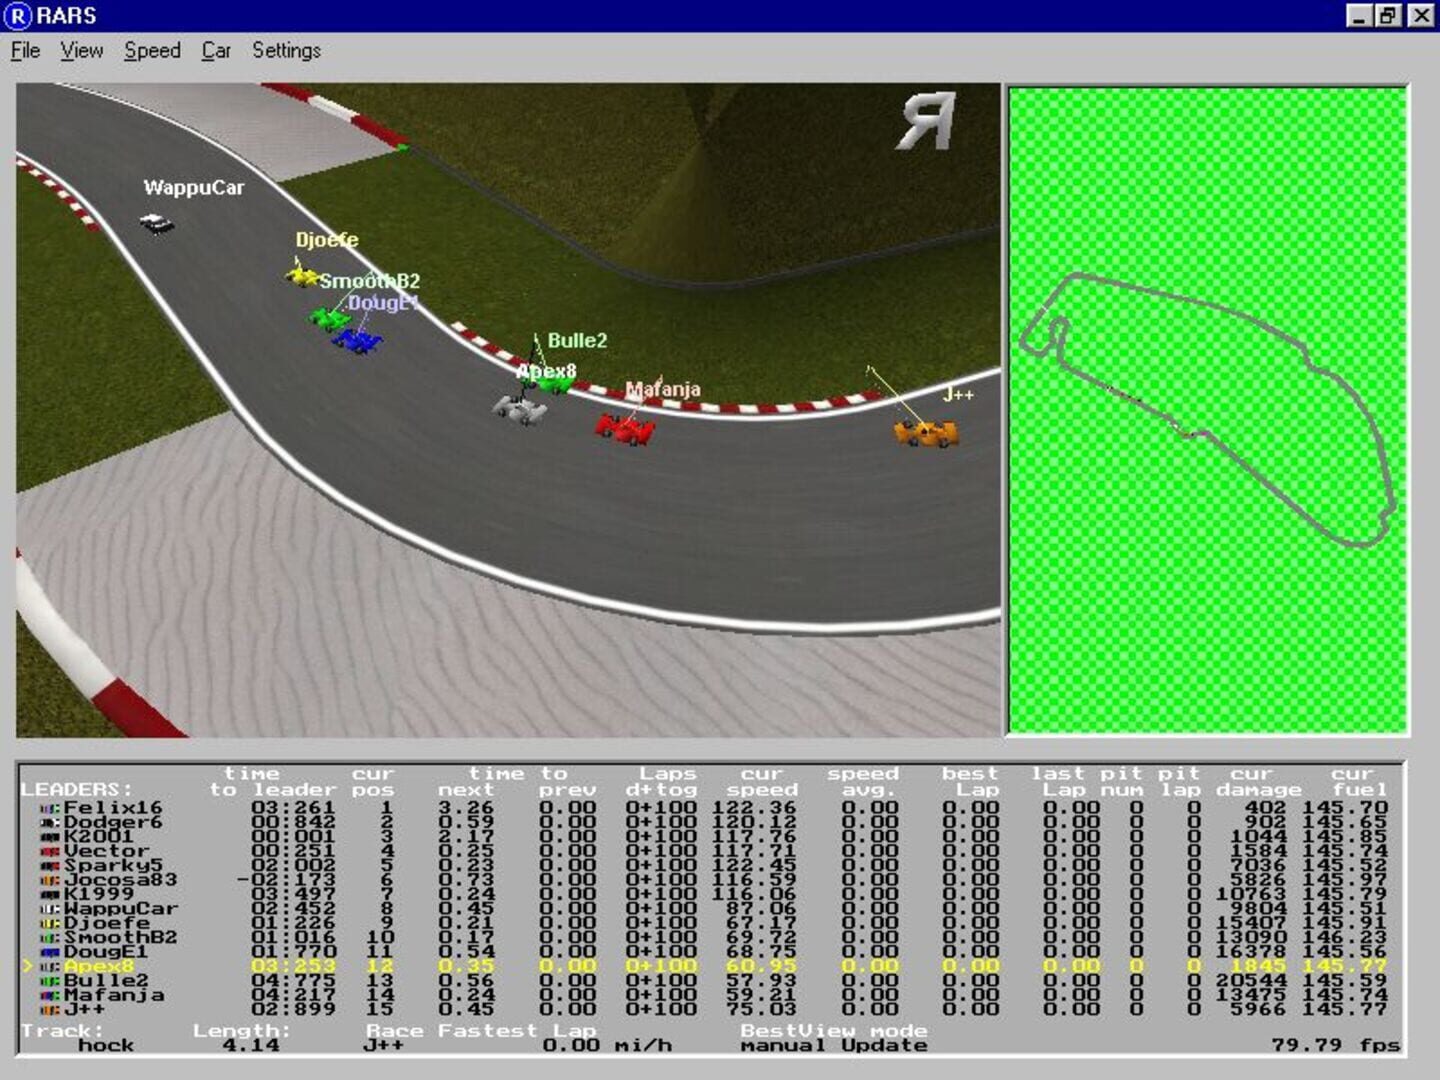Click the BestView mode manual Update label
Image resolution: width=1440 pixels, height=1080 pixels.
pyautogui.click(x=833, y=1036)
